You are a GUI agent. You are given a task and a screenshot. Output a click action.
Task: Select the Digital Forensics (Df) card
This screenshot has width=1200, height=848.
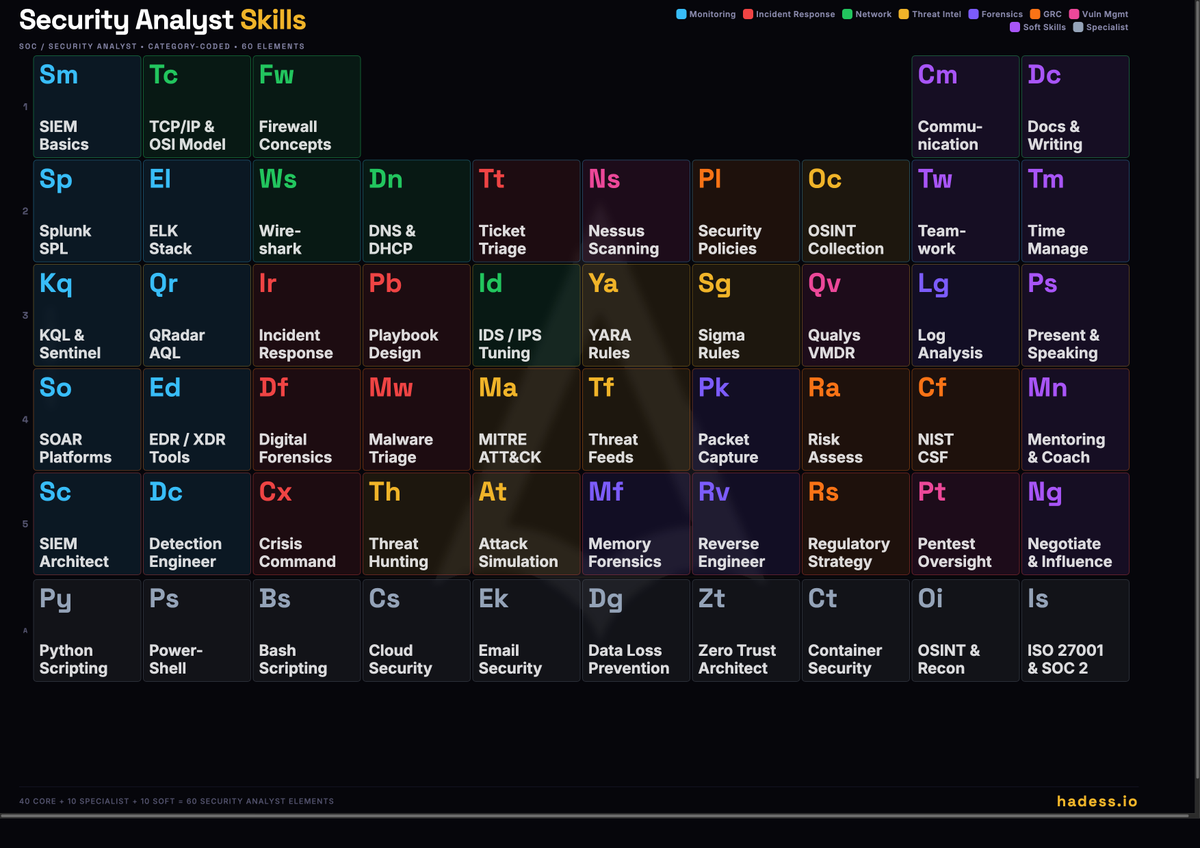coord(307,419)
